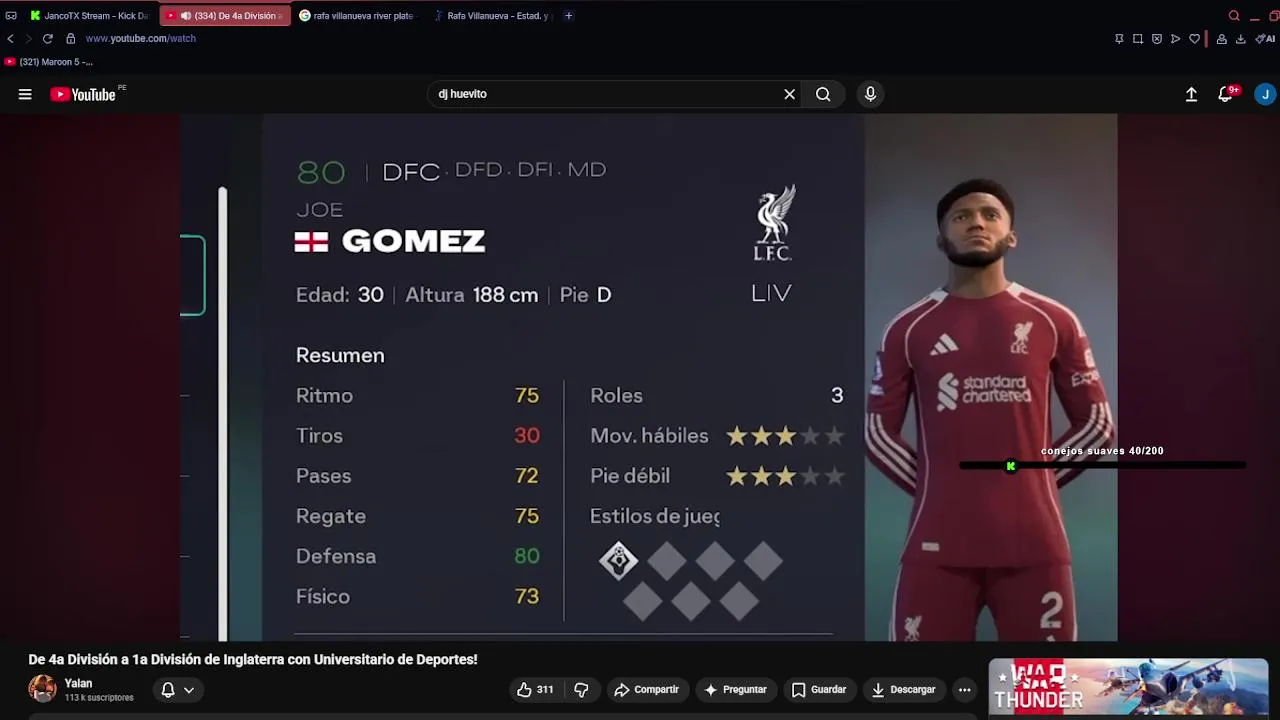
Task: Save the video with the Guardar button
Action: coord(819,690)
